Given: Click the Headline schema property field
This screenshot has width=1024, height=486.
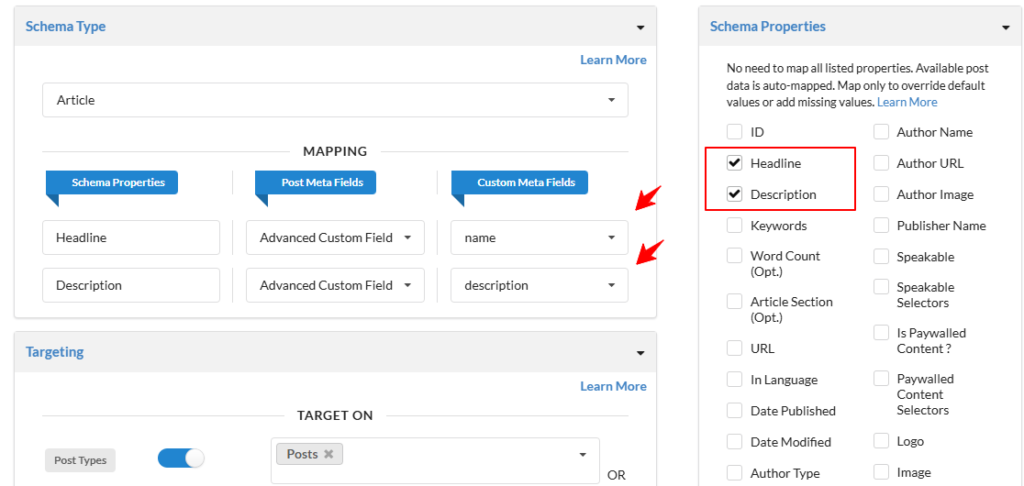Looking at the screenshot, I should (x=131, y=238).
